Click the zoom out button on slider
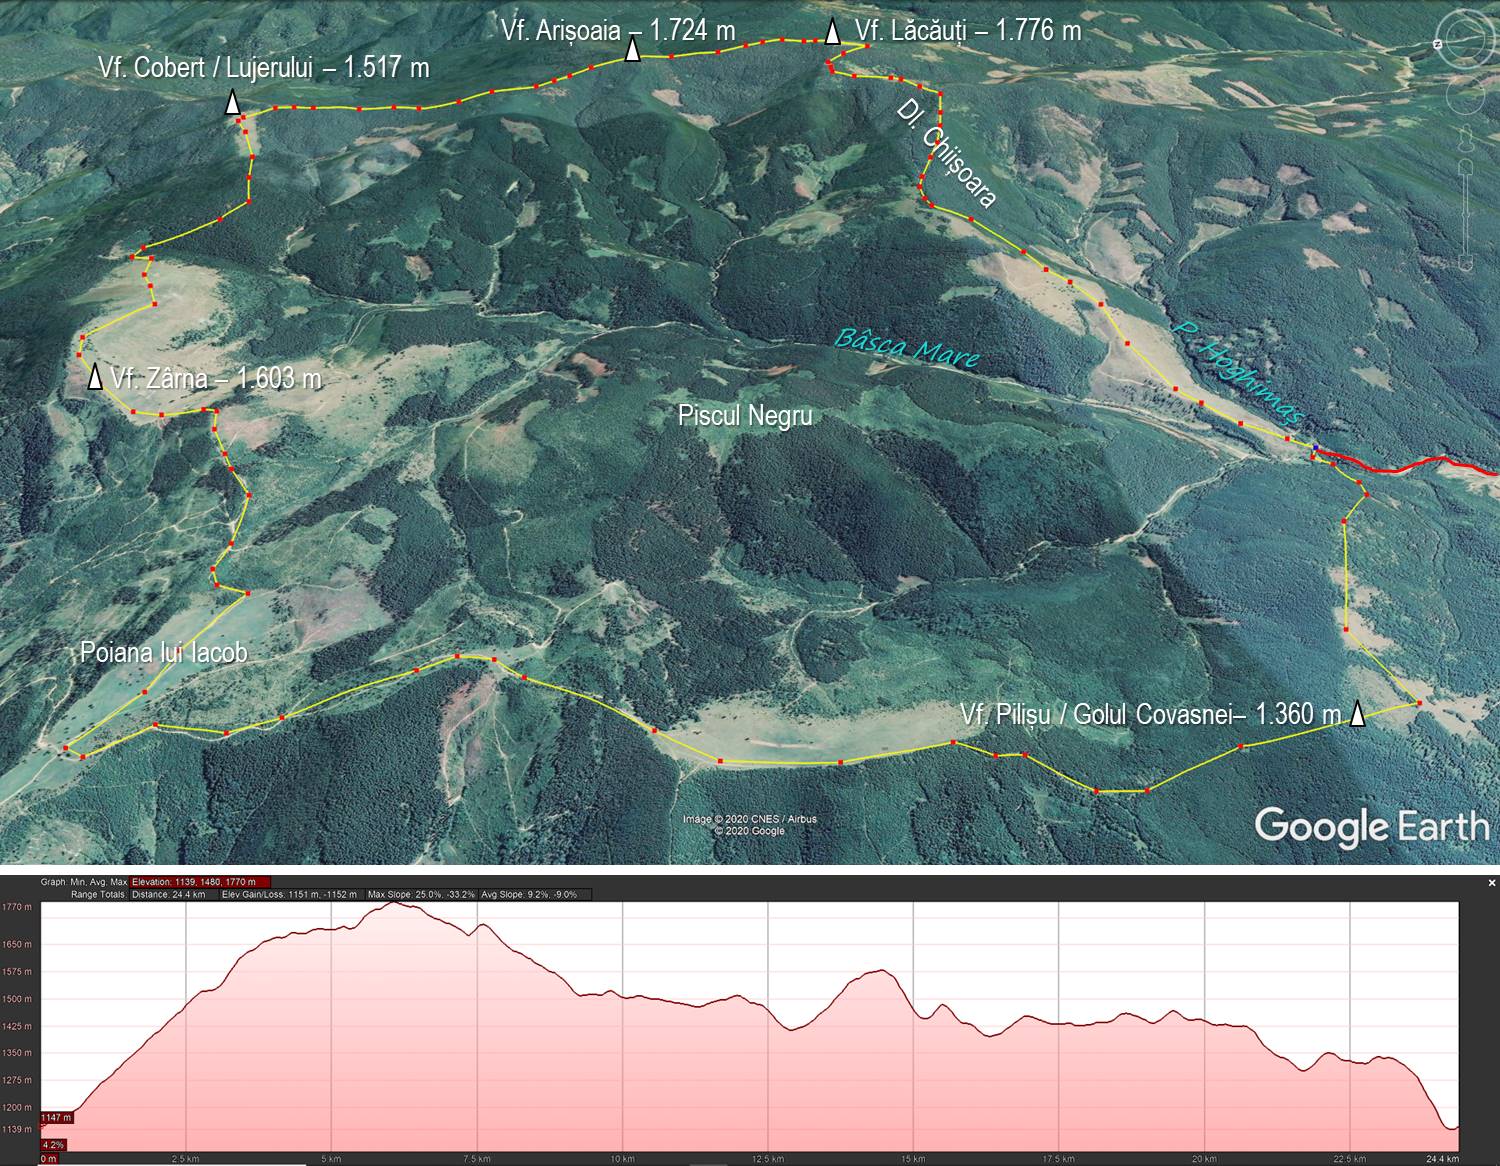 [x=1466, y=264]
